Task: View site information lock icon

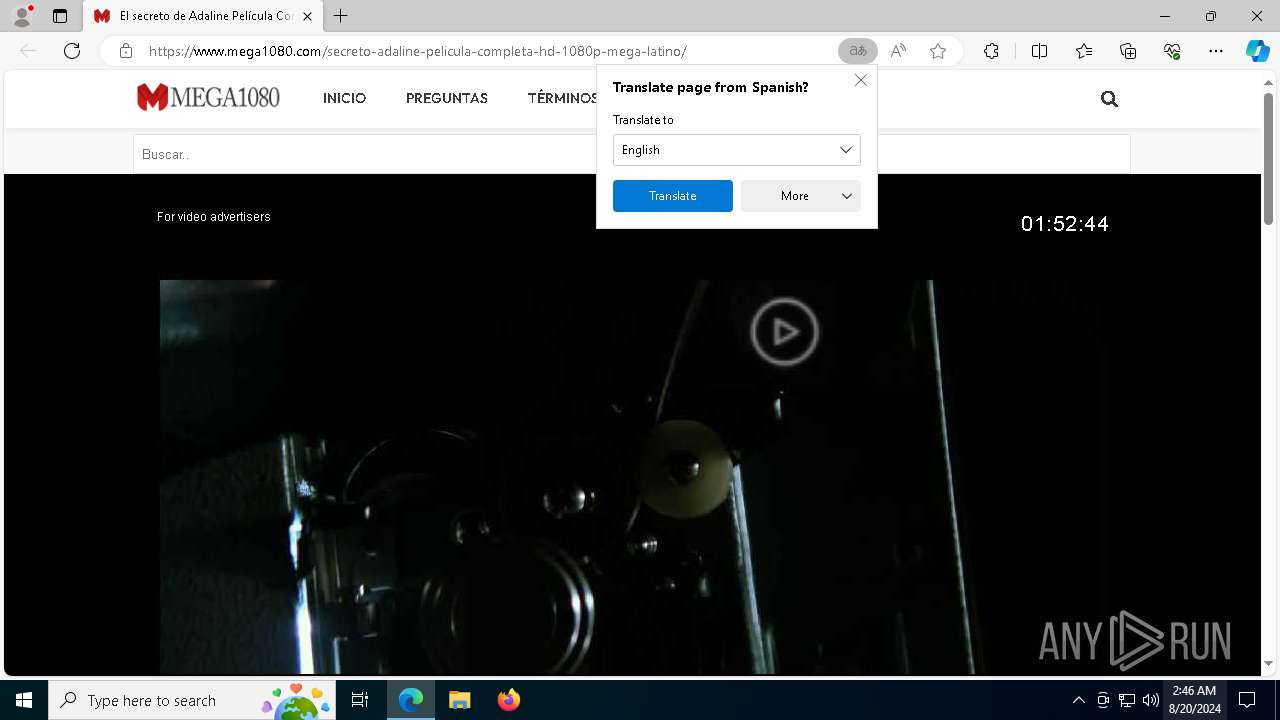Action: coord(126,51)
